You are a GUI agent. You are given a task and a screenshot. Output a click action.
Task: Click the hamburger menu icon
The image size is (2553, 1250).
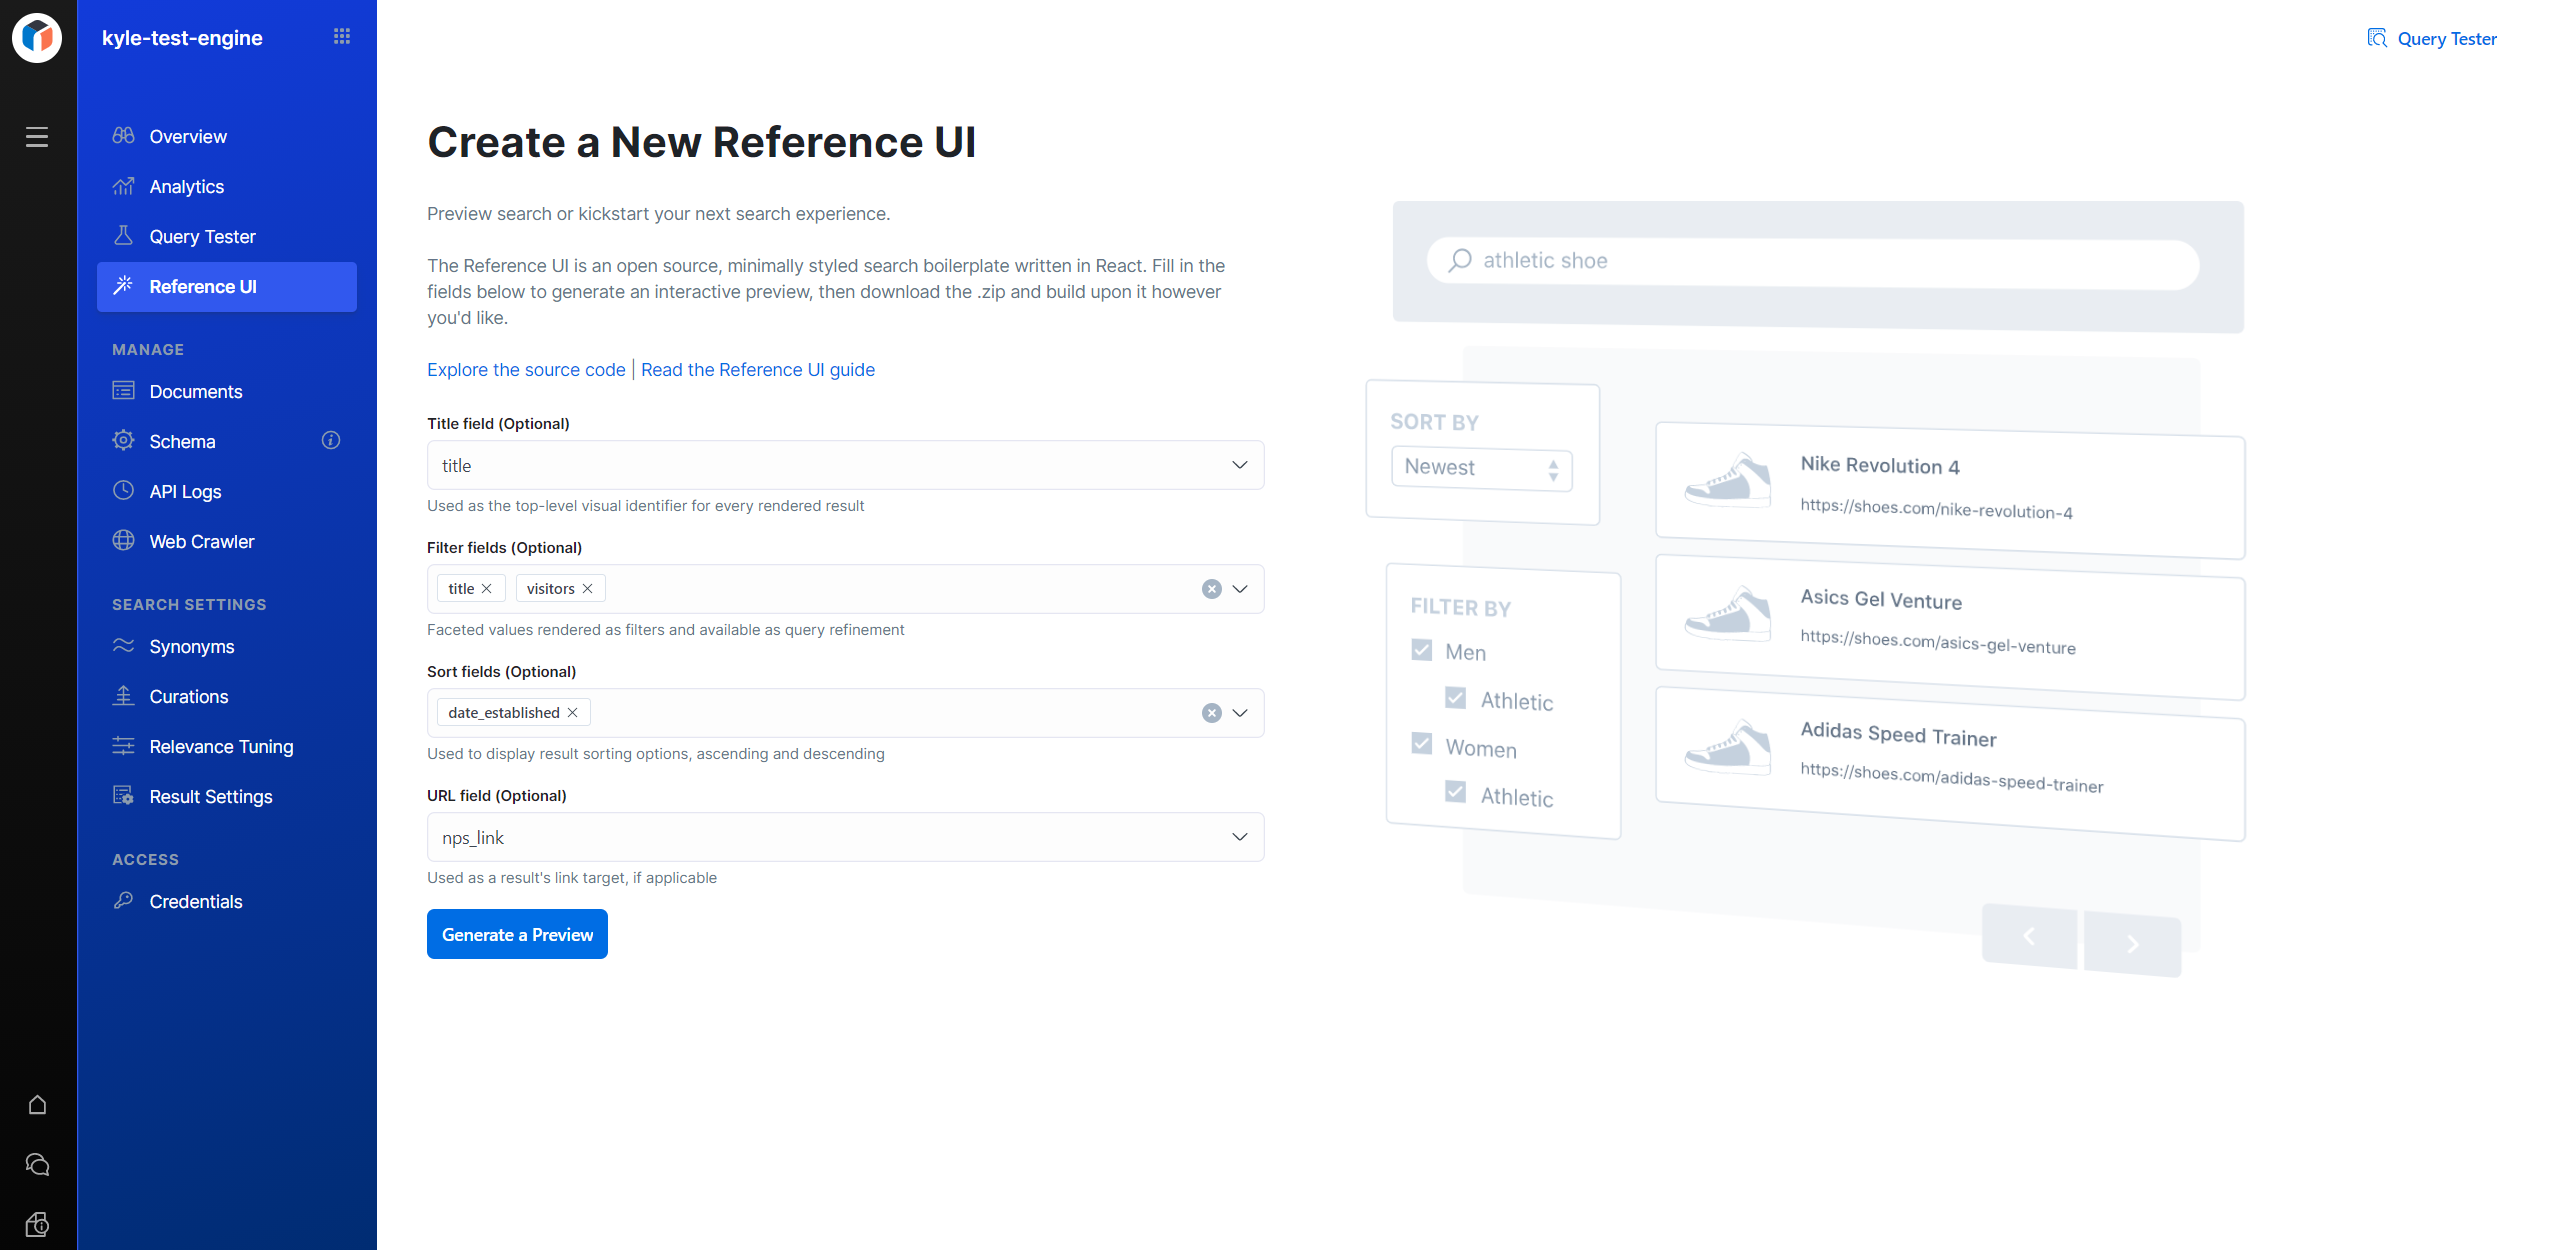pyautogui.click(x=37, y=137)
